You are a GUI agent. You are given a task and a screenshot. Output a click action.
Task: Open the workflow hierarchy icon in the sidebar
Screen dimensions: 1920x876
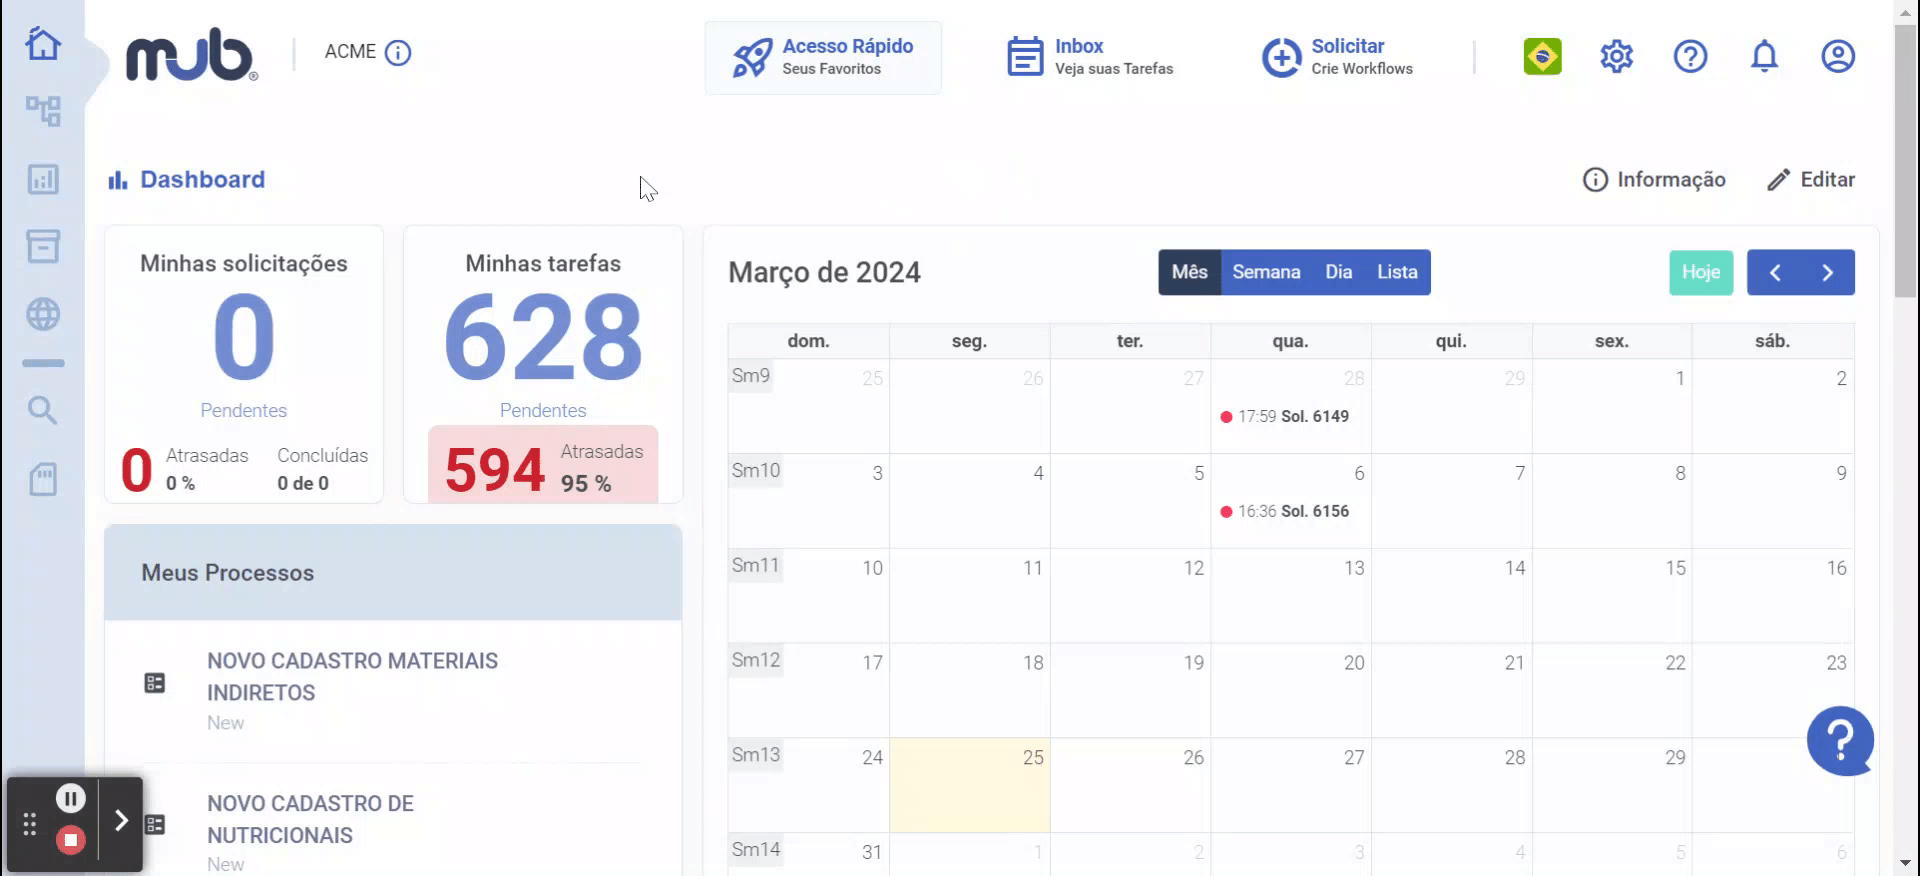[x=43, y=111]
